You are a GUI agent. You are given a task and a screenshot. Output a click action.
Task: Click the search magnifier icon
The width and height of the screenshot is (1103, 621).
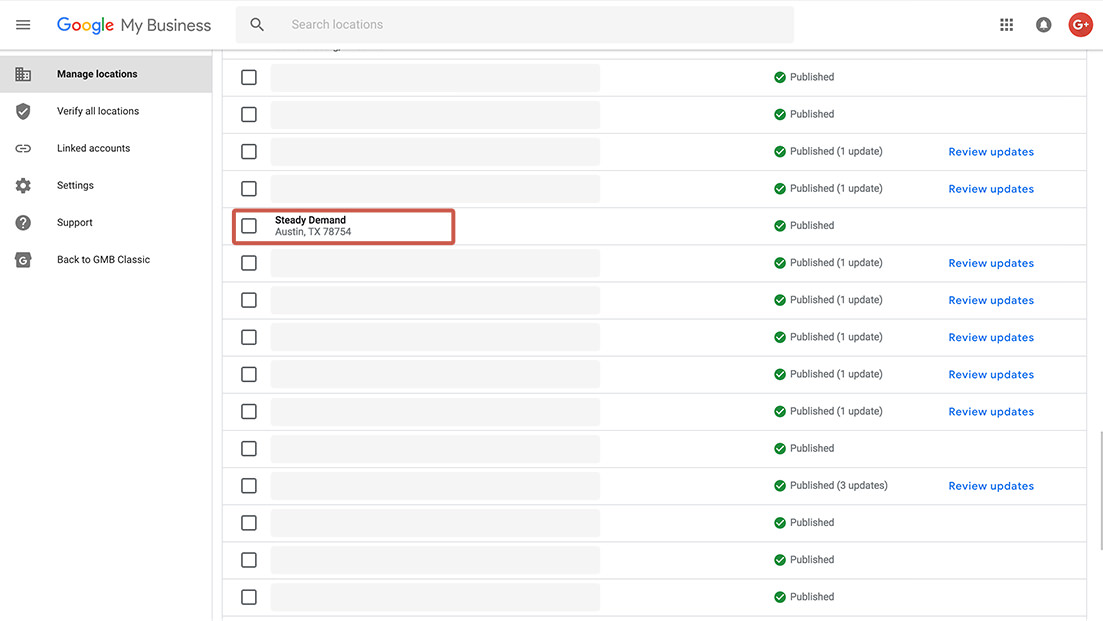tap(257, 25)
